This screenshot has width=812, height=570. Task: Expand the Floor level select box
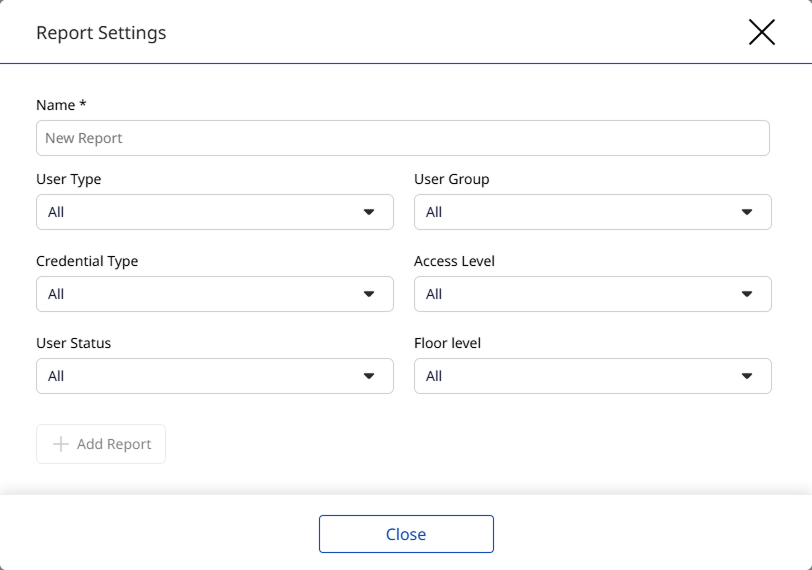[x=578, y=376]
